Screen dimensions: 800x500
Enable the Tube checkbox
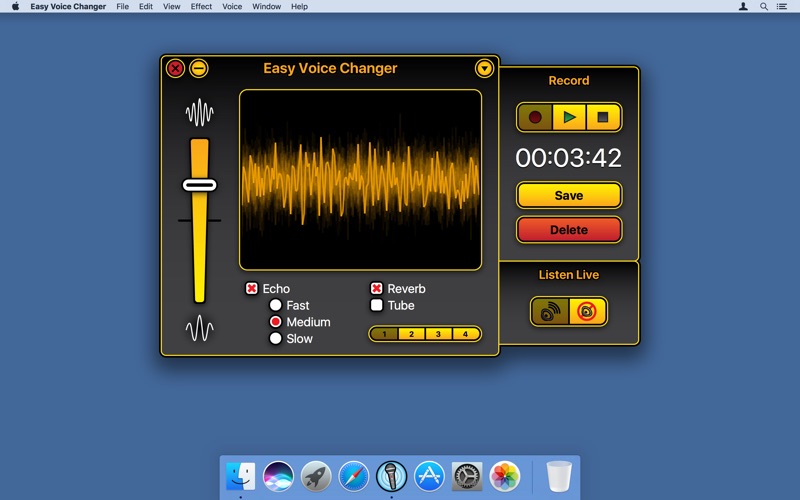377,306
